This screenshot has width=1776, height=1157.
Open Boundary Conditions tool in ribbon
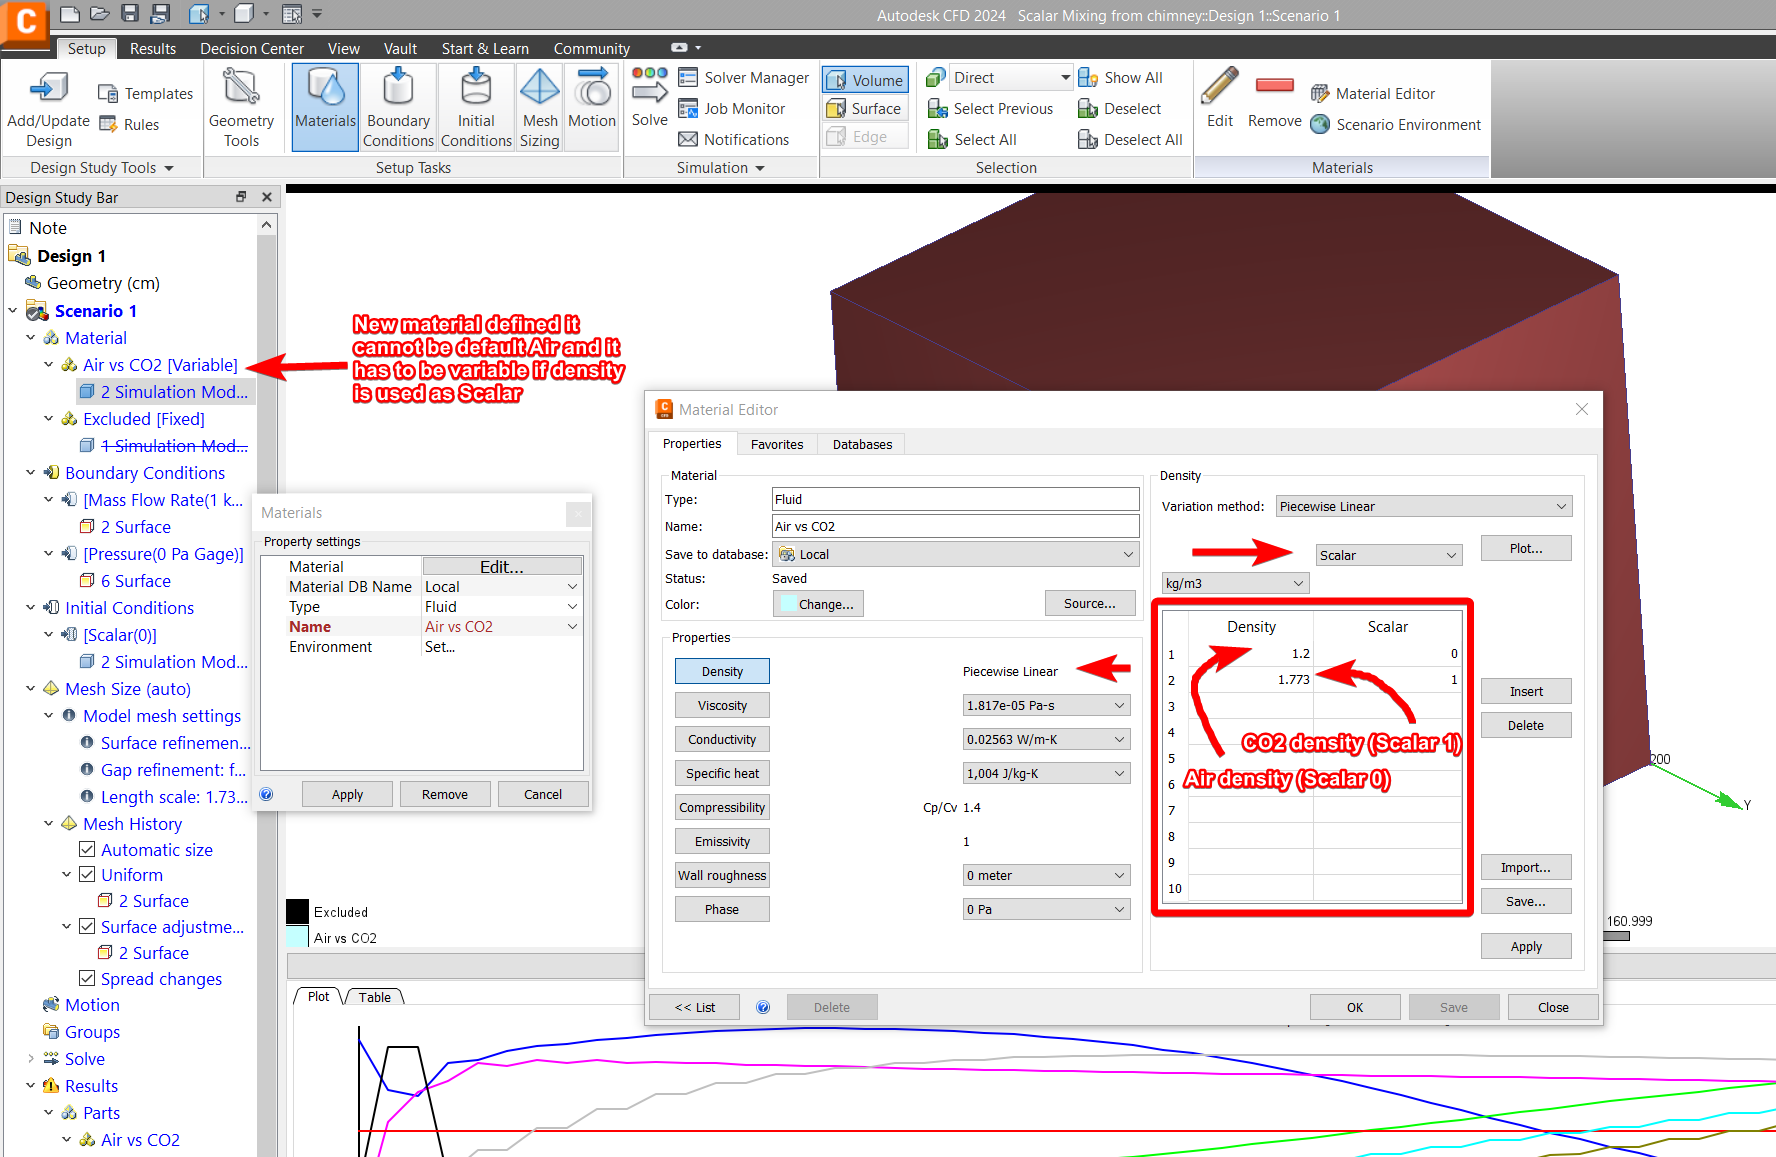pyautogui.click(x=398, y=105)
